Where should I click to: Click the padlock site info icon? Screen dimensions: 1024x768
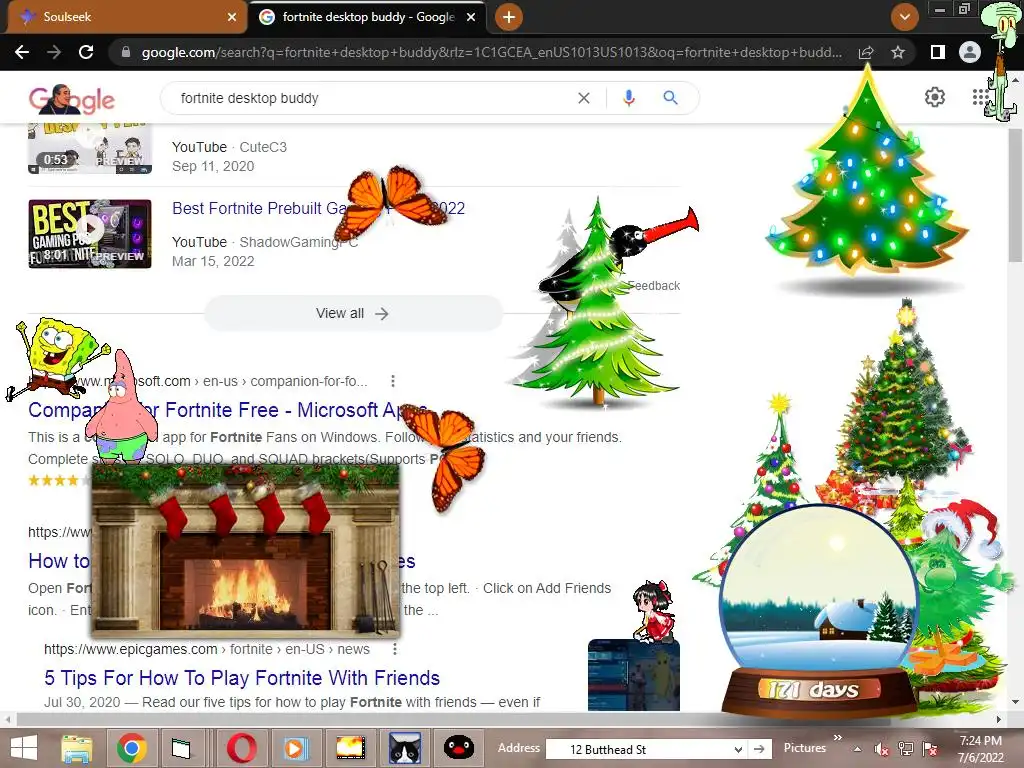click(126, 52)
